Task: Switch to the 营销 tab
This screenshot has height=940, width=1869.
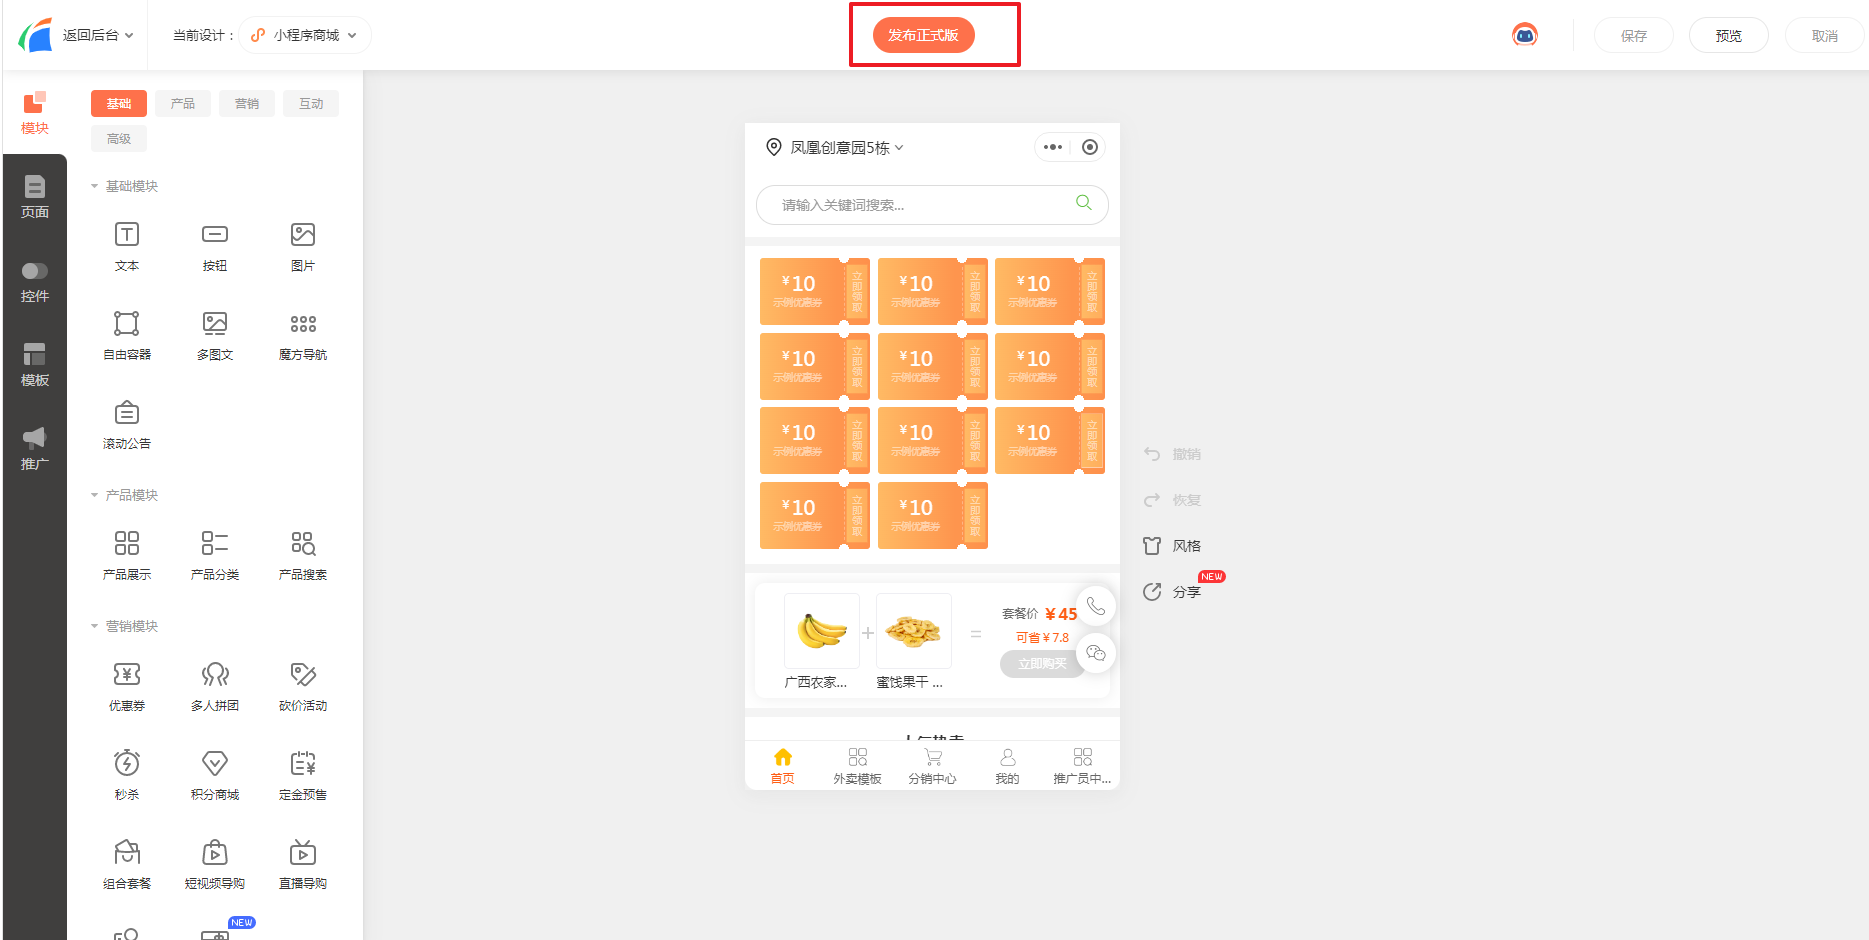Action: click(247, 104)
